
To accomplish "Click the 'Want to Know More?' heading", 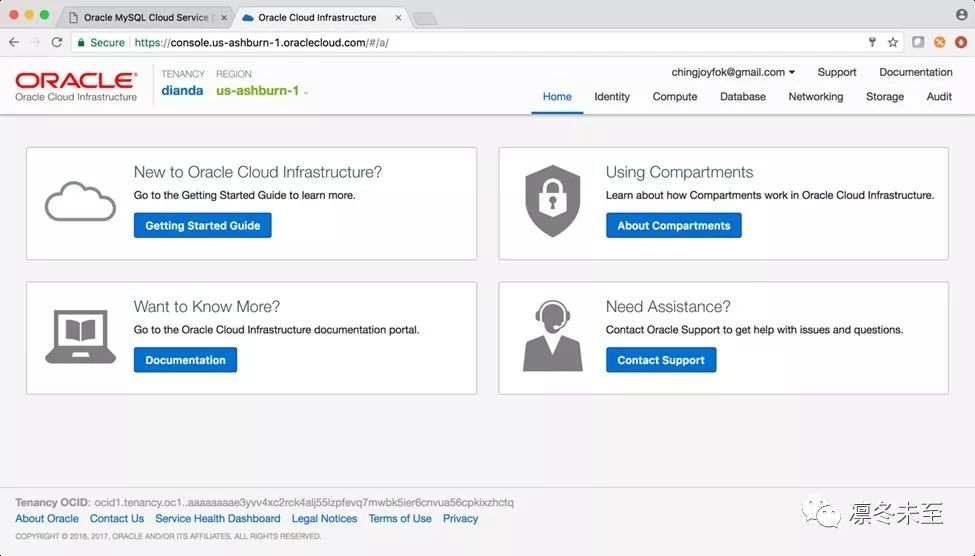I will 206,307.
